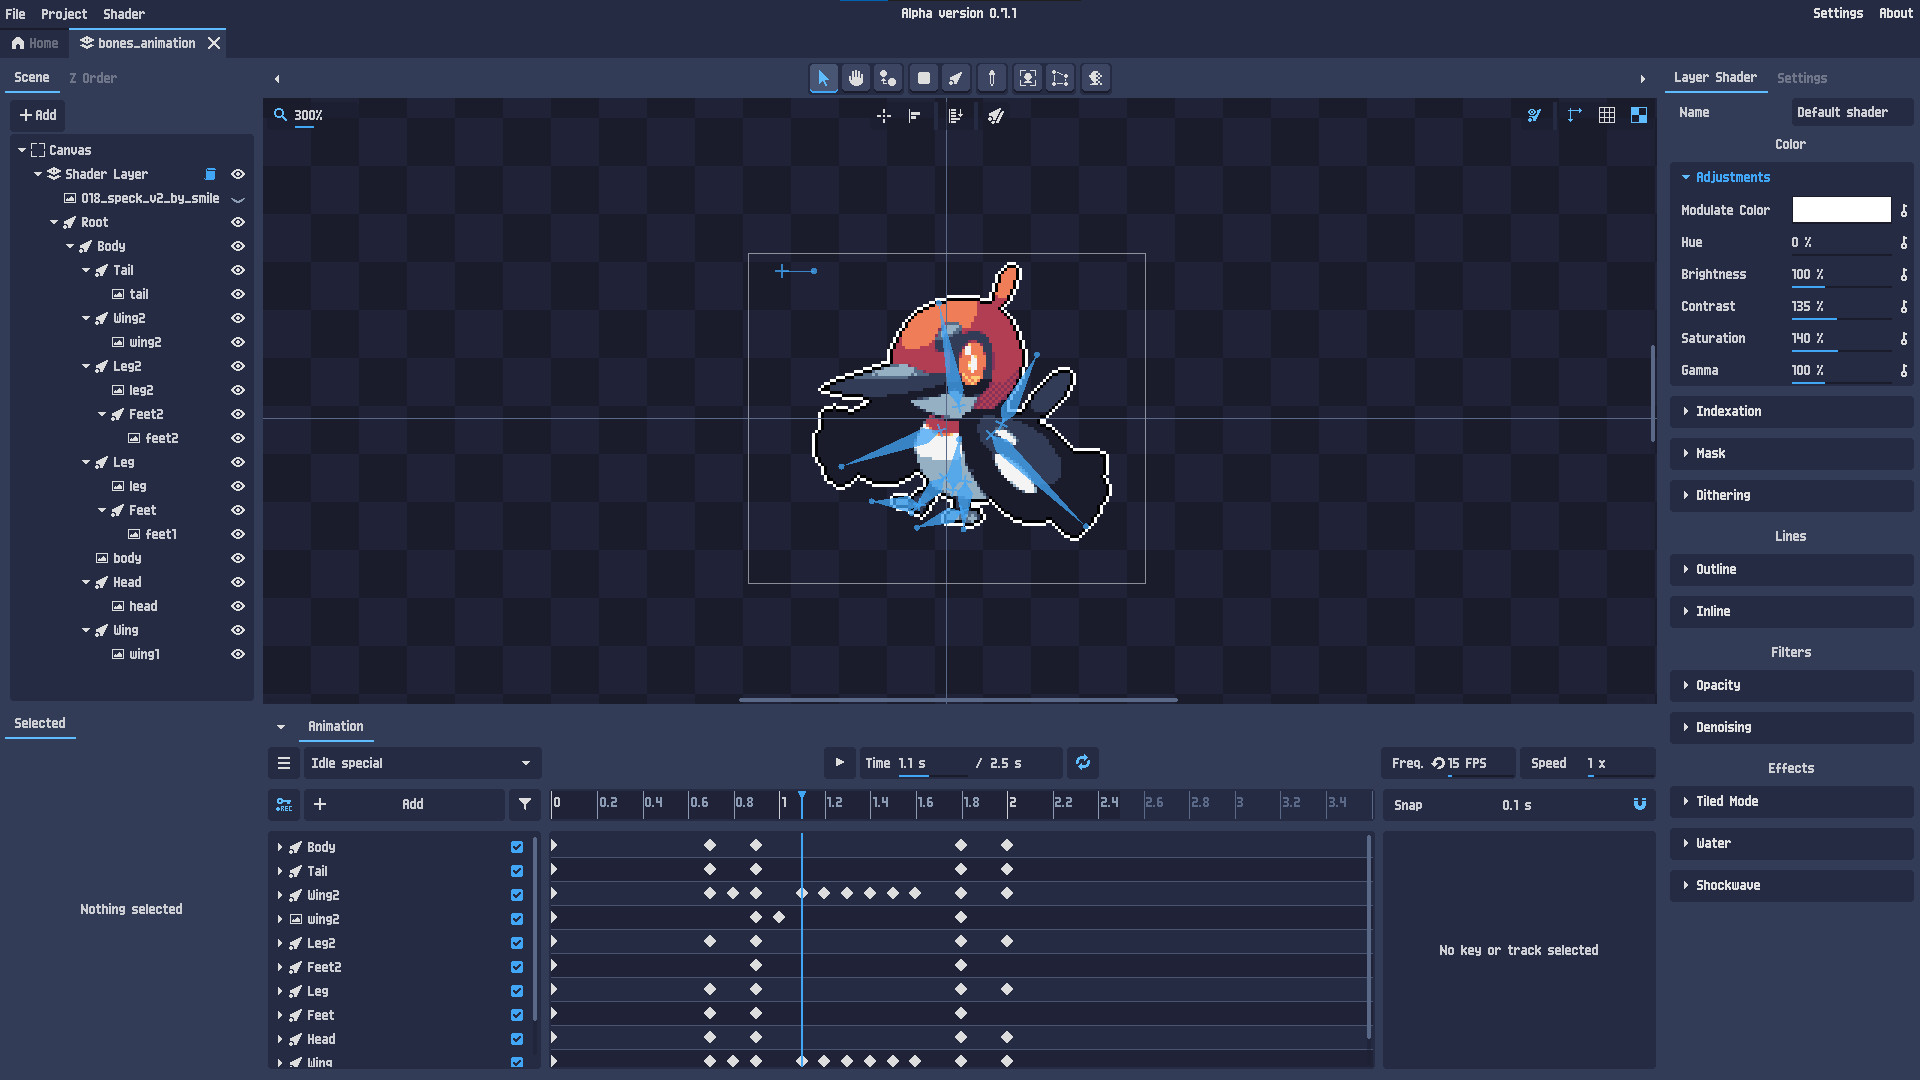Image resolution: width=1920 pixels, height=1080 pixels.
Task: Collapse the Leg2 node in scene tree
Action: pyautogui.click(x=86, y=366)
